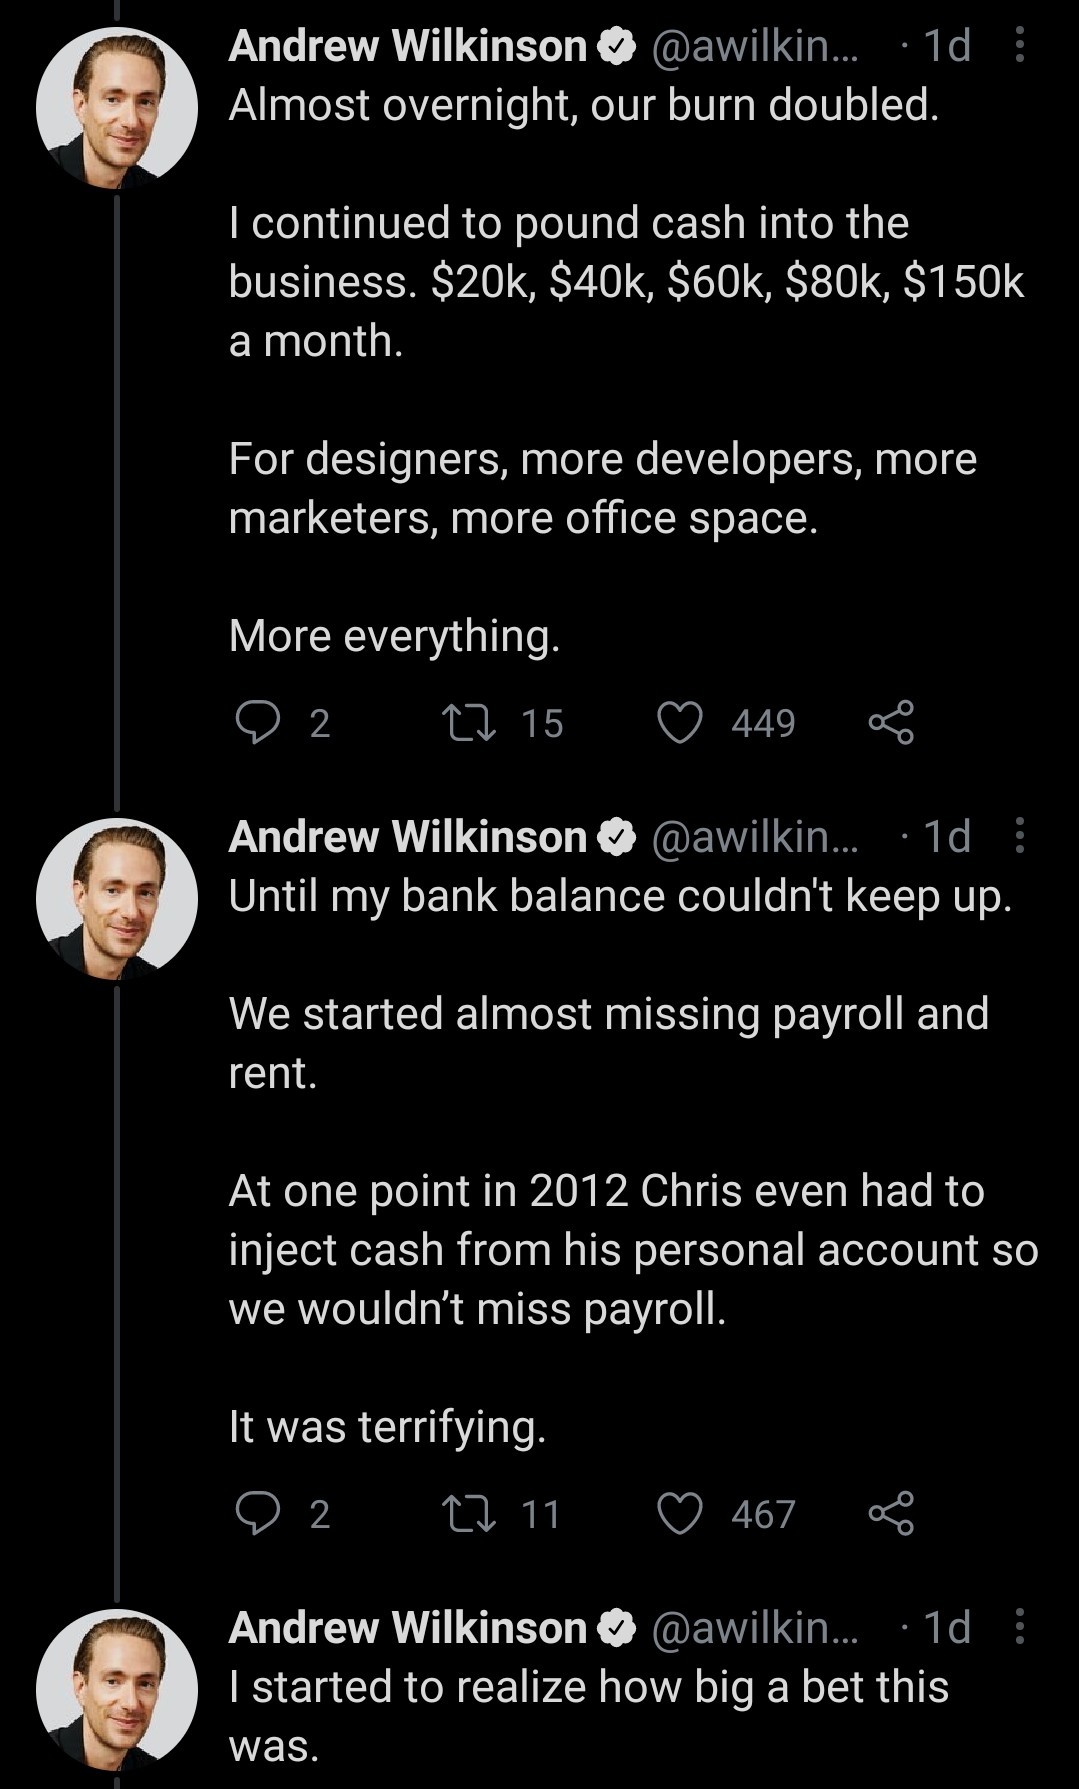Like the tweet with 449 likes
This screenshot has height=1789, width=1079.
[x=680, y=722]
